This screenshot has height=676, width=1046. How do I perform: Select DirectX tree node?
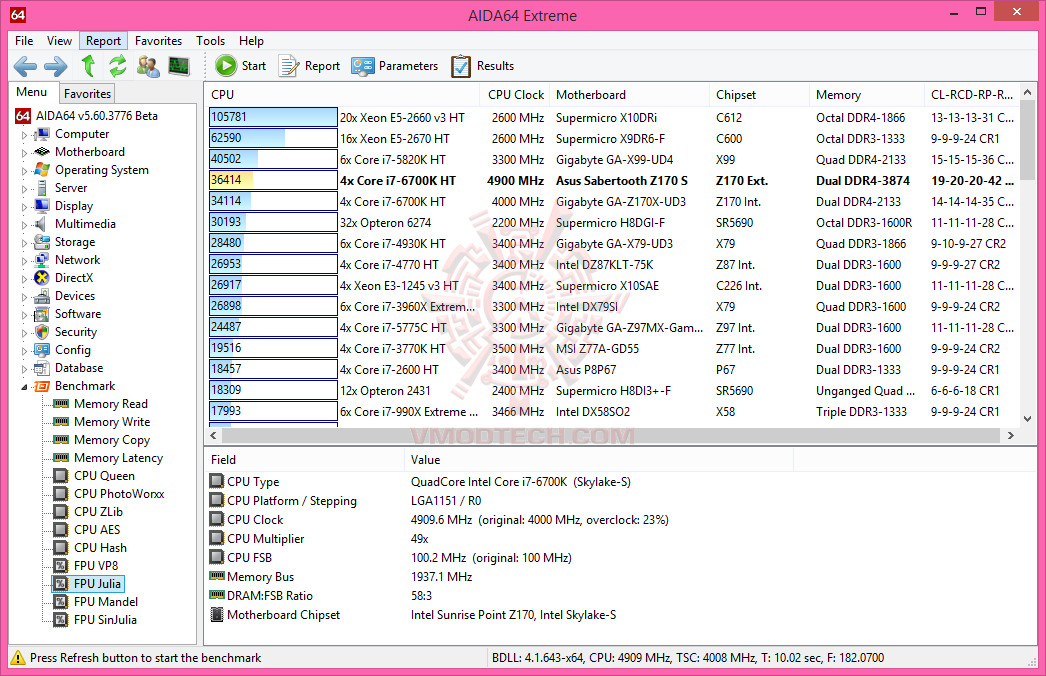click(x=74, y=278)
